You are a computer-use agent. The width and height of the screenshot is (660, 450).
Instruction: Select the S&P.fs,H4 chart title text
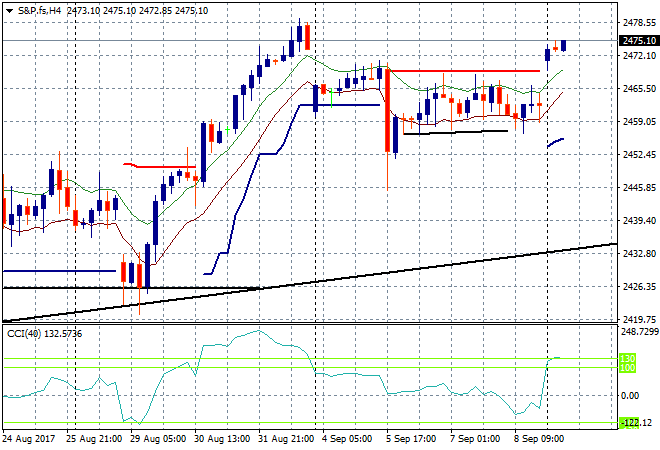click(x=40, y=11)
